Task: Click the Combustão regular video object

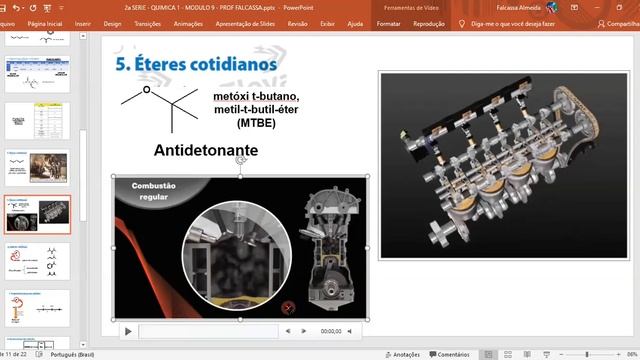Action: (x=240, y=248)
